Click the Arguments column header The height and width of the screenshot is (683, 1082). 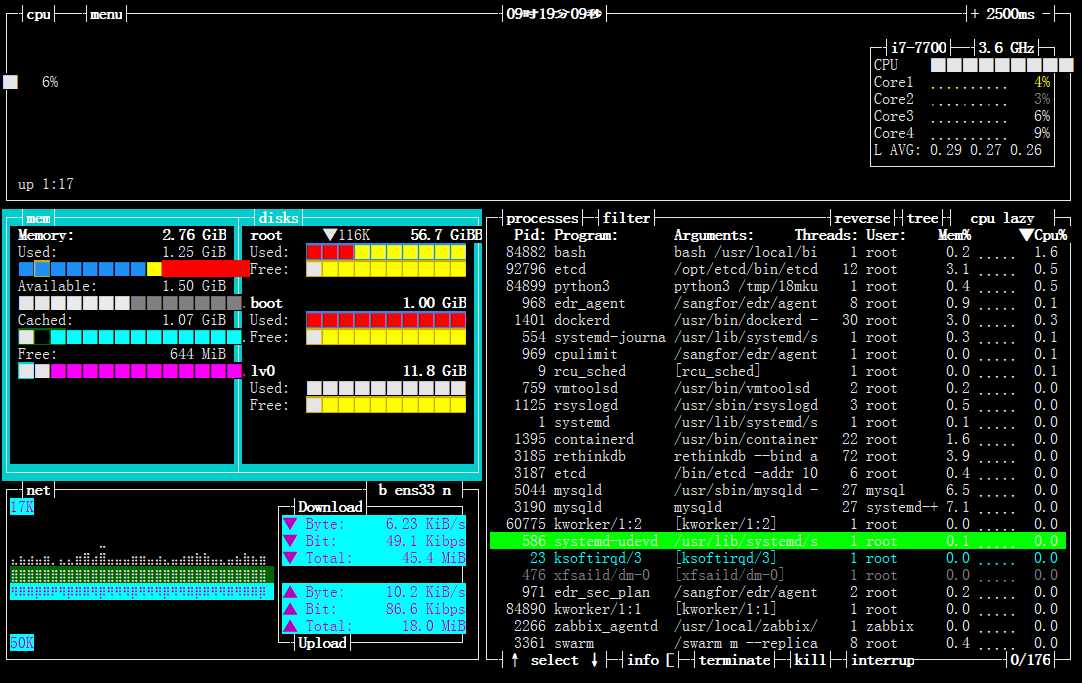click(x=714, y=235)
